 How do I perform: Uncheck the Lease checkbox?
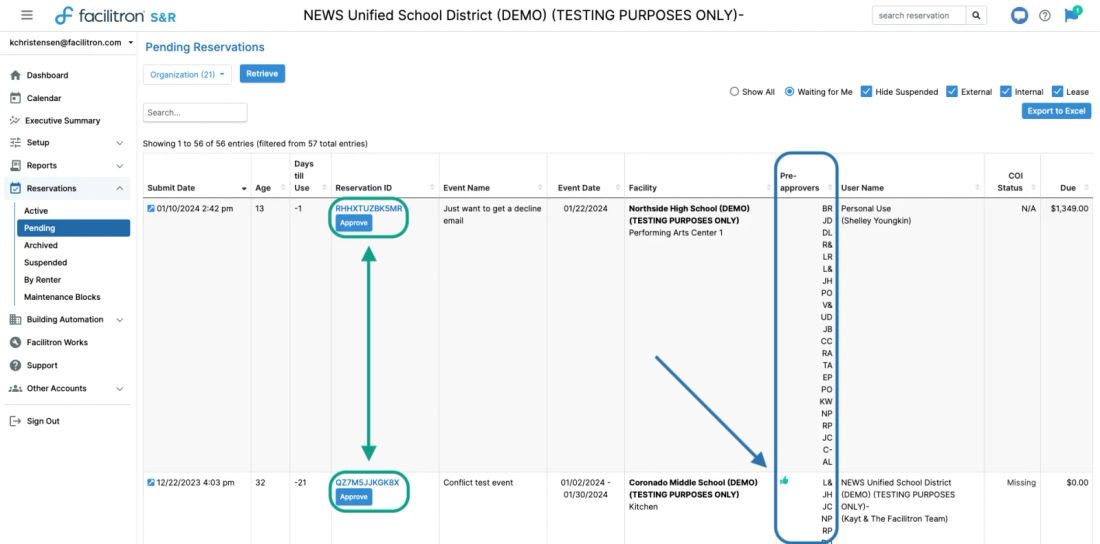click(x=1058, y=91)
